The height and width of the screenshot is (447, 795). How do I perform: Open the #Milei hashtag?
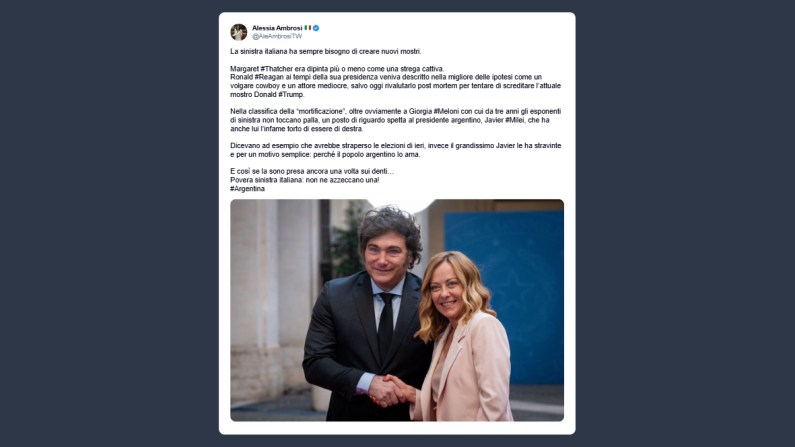[515, 120]
